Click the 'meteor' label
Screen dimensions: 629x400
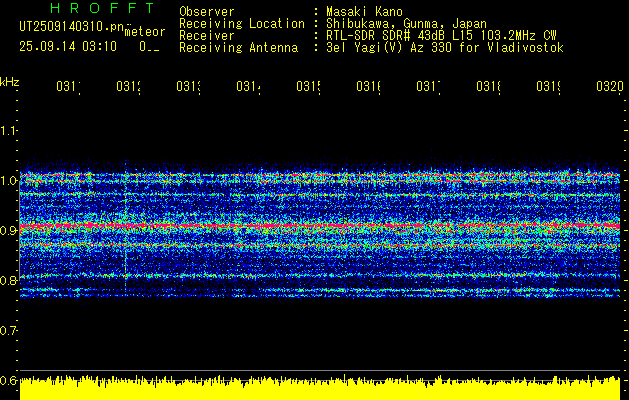(x=145, y=32)
